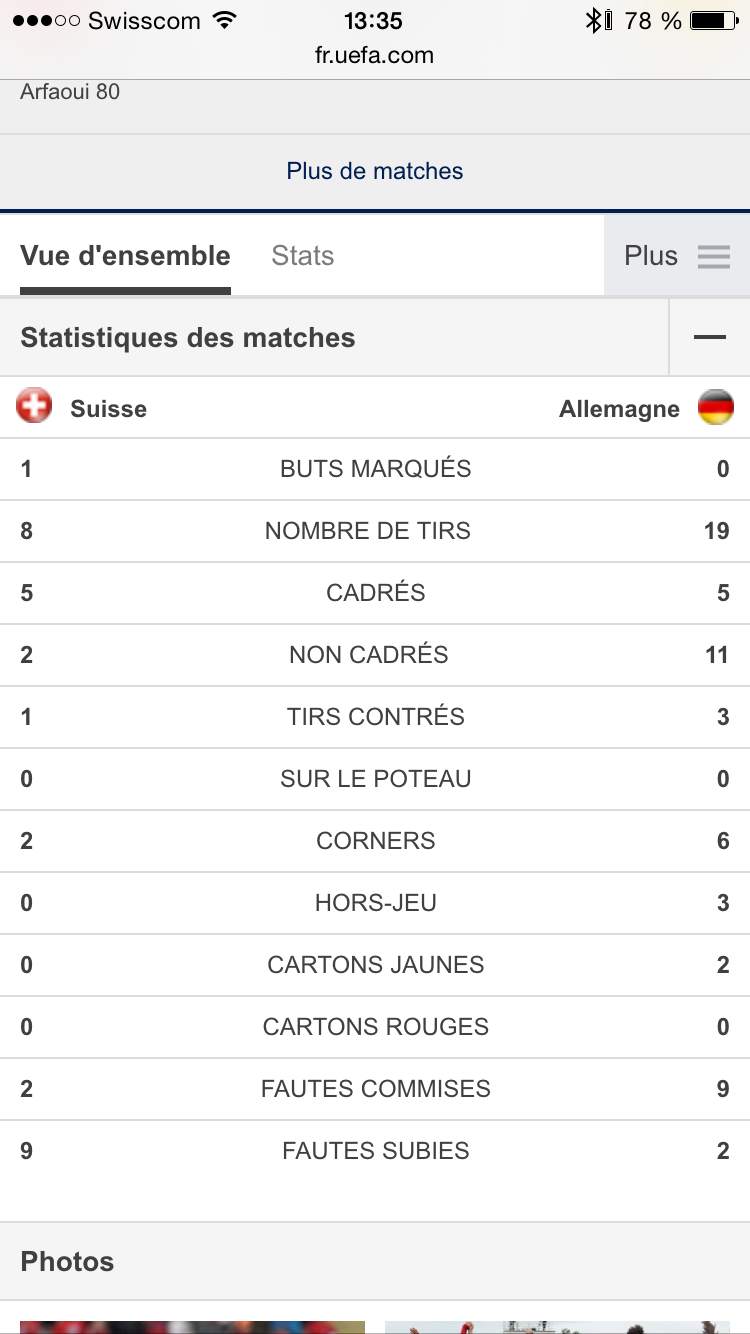Tap the Wi-Fi signal icon
This screenshot has height=1334, width=750.
coord(225,20)
